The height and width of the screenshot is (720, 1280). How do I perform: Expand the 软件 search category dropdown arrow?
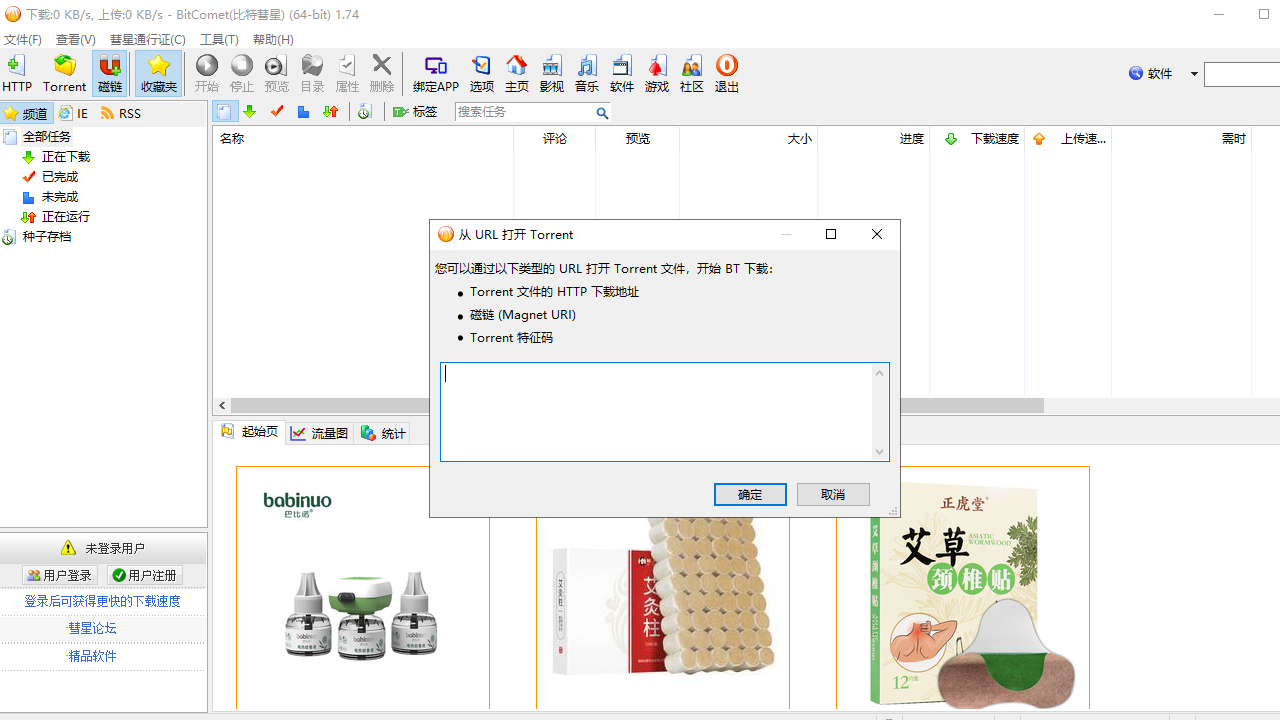tap(1194, 74)
